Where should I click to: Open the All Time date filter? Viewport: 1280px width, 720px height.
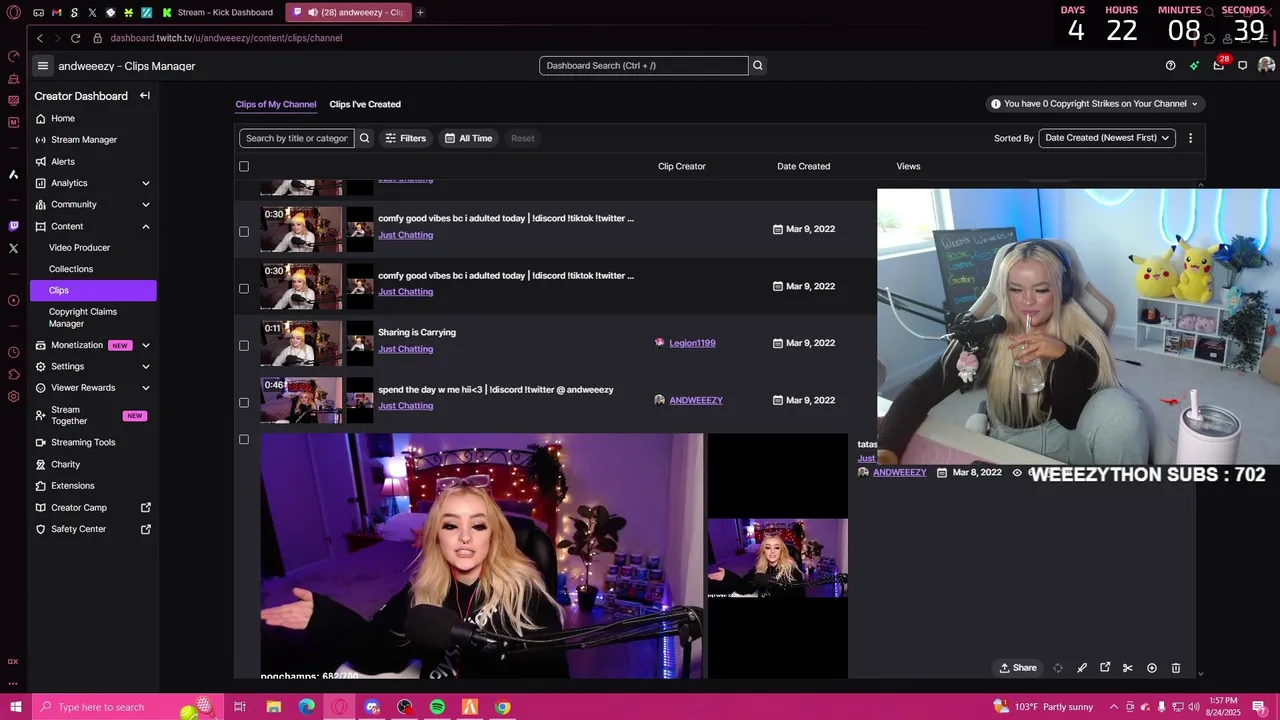pyautogui.click(x=468, y=138)
